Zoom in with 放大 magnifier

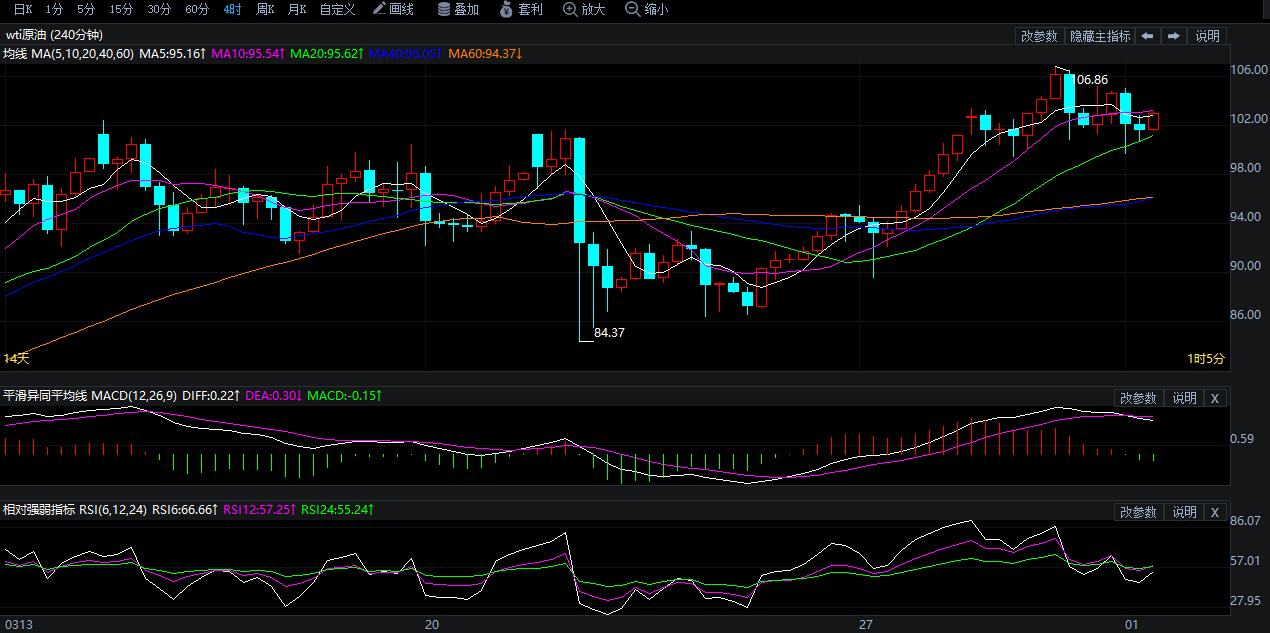(x=584, y=9)
